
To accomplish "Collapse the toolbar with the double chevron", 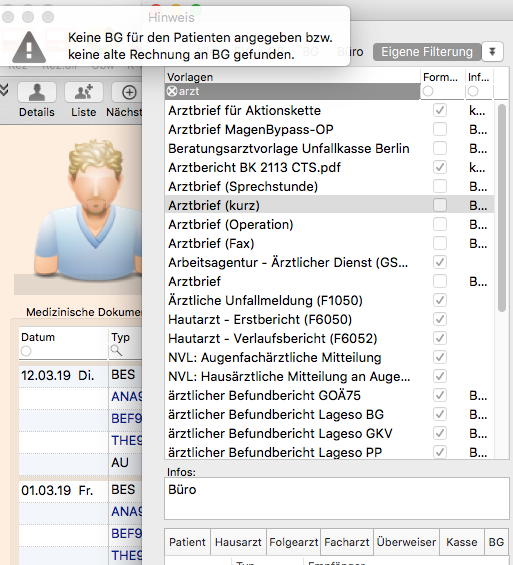I will [x=4, y=90].
